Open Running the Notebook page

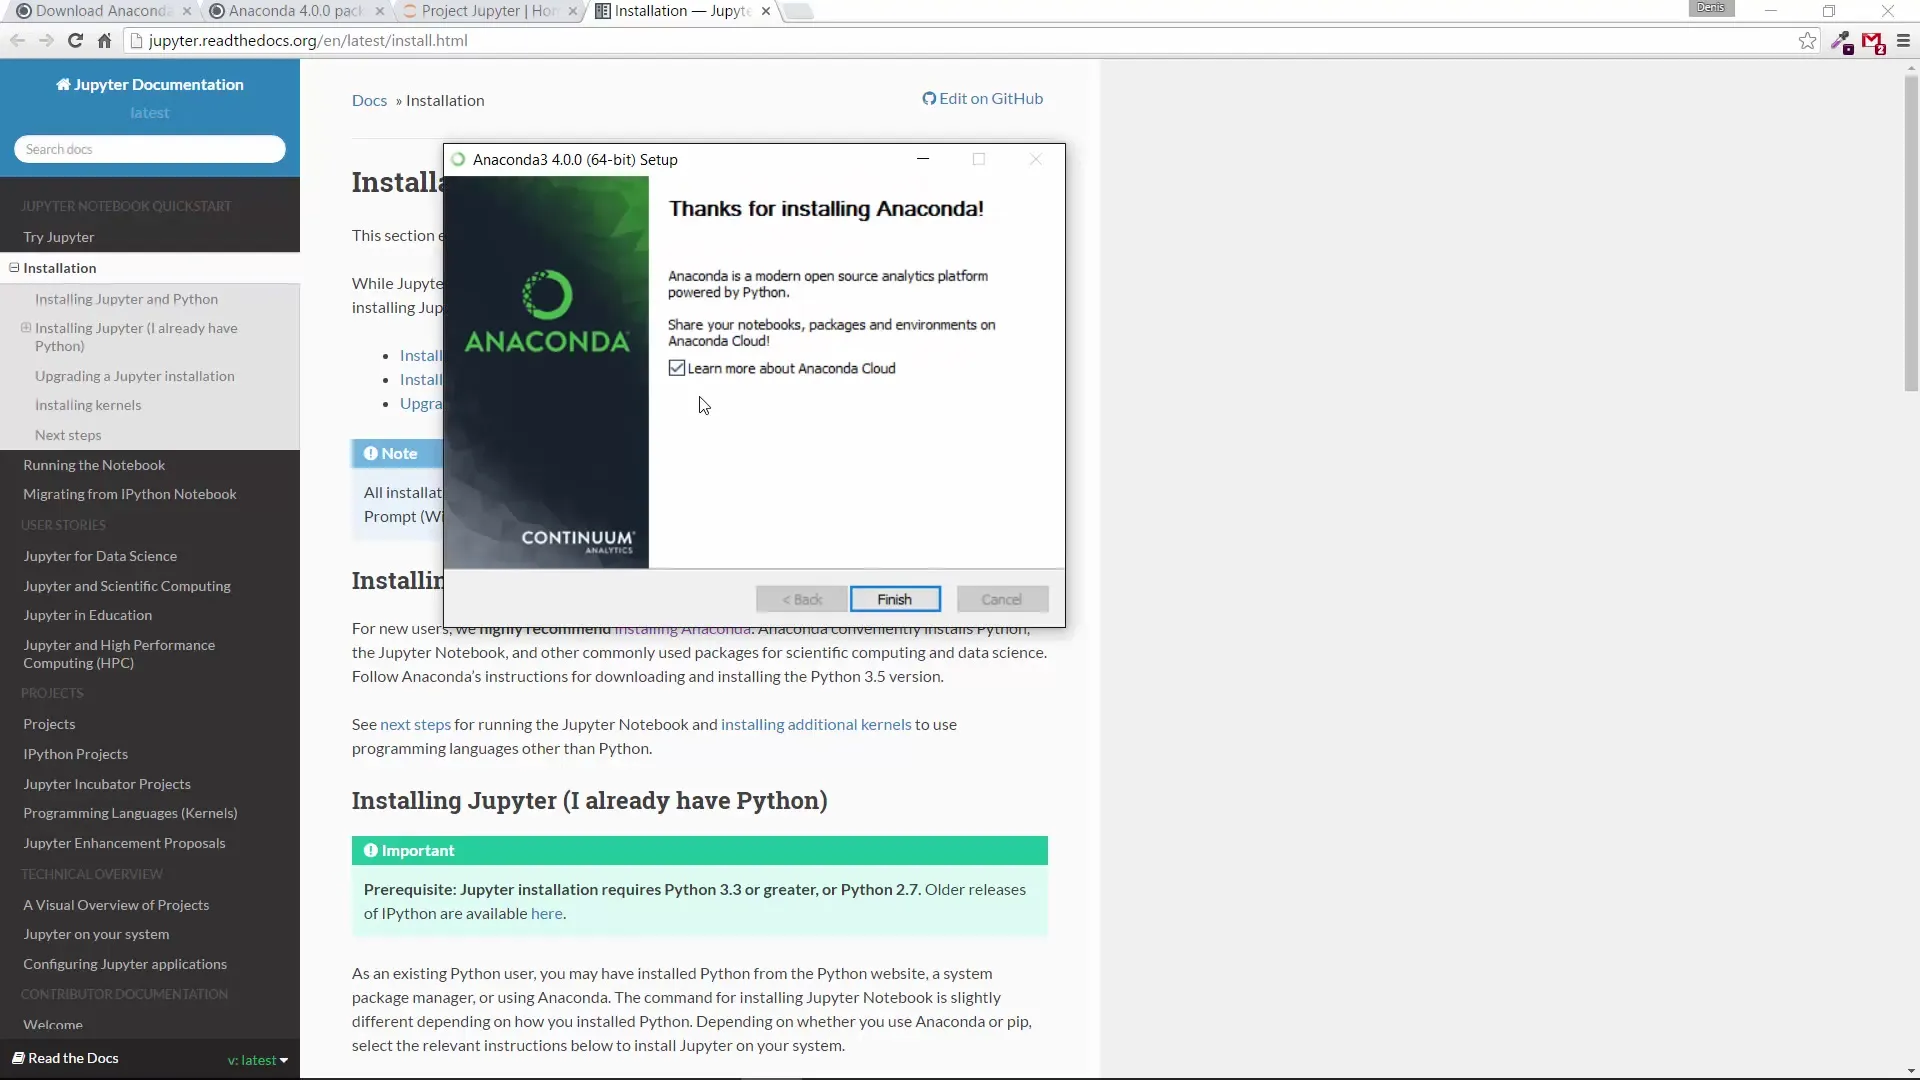(x=94, y=465)
